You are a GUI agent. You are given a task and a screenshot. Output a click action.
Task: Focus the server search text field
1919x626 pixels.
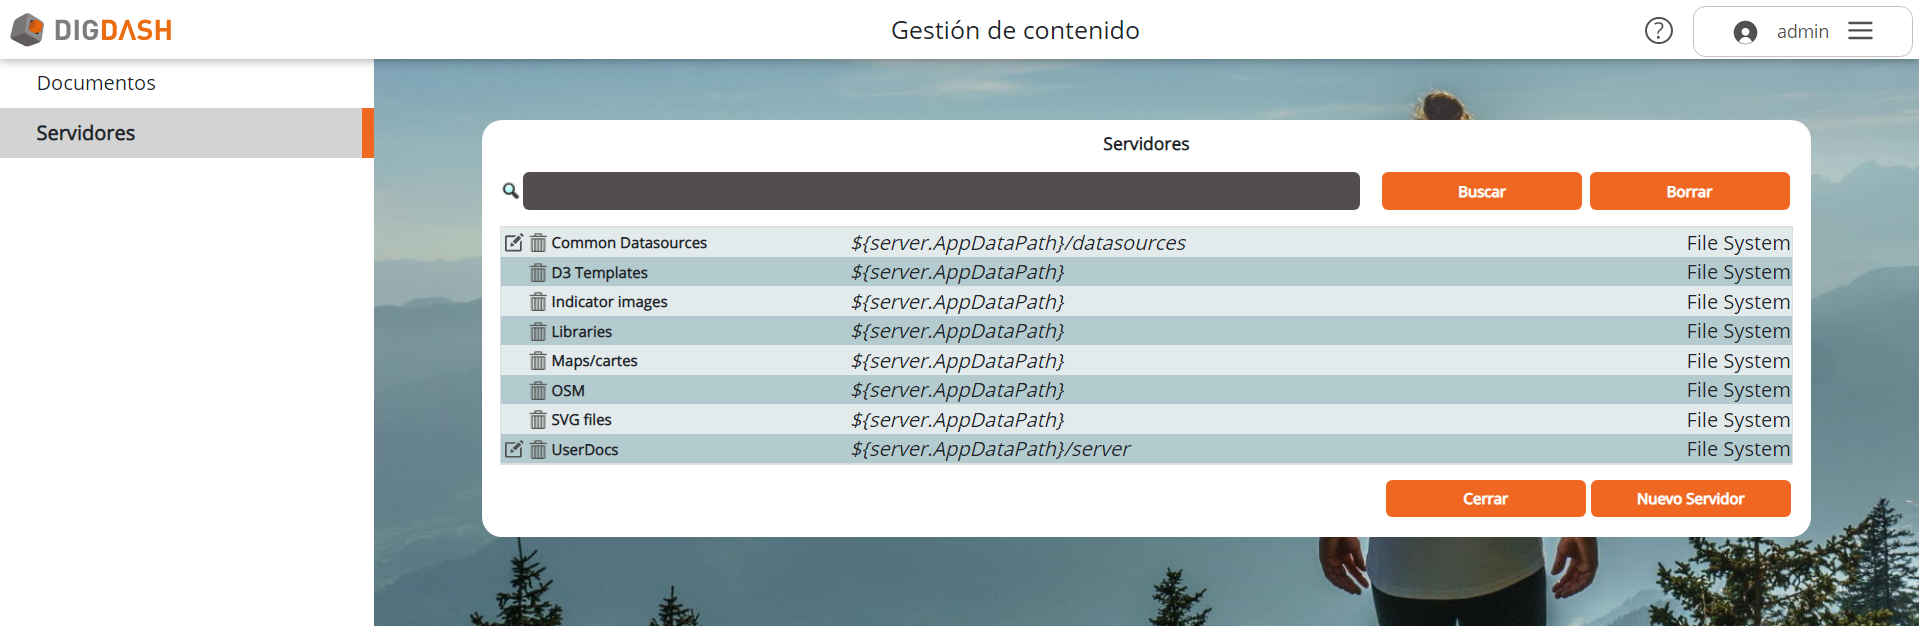tap(940, 191)
